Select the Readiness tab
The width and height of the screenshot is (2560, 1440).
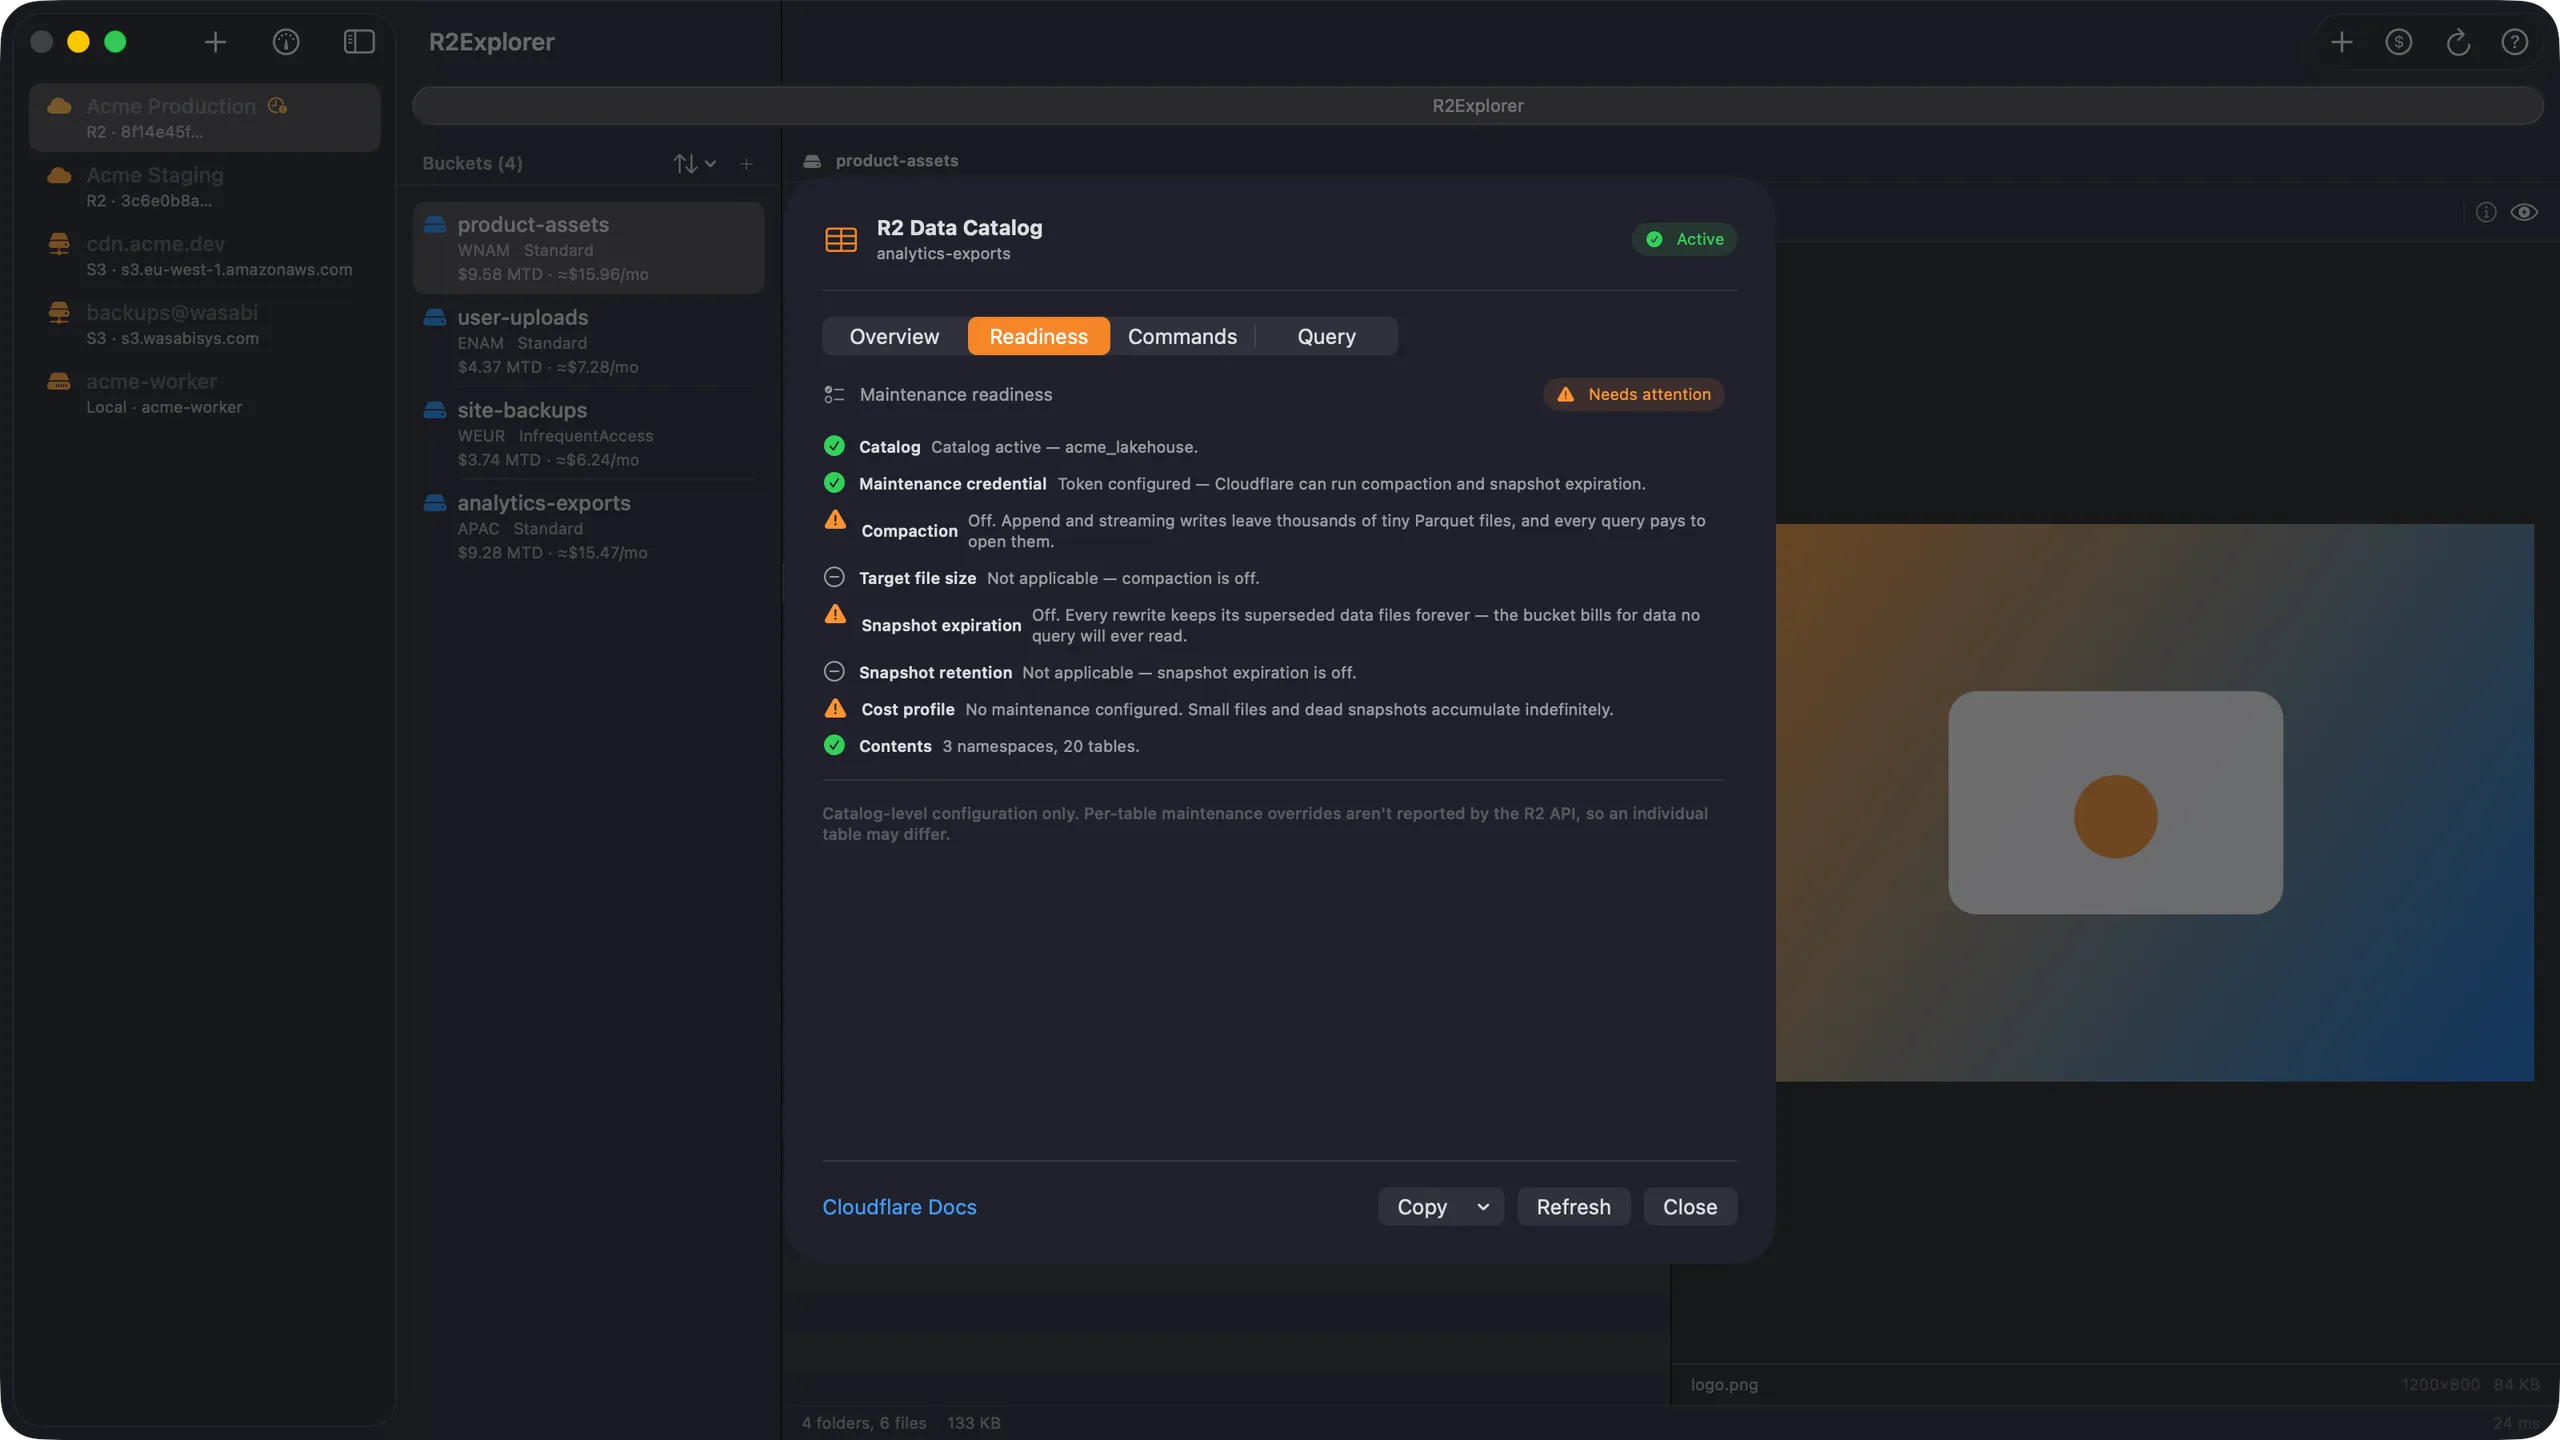(1039, 336)
